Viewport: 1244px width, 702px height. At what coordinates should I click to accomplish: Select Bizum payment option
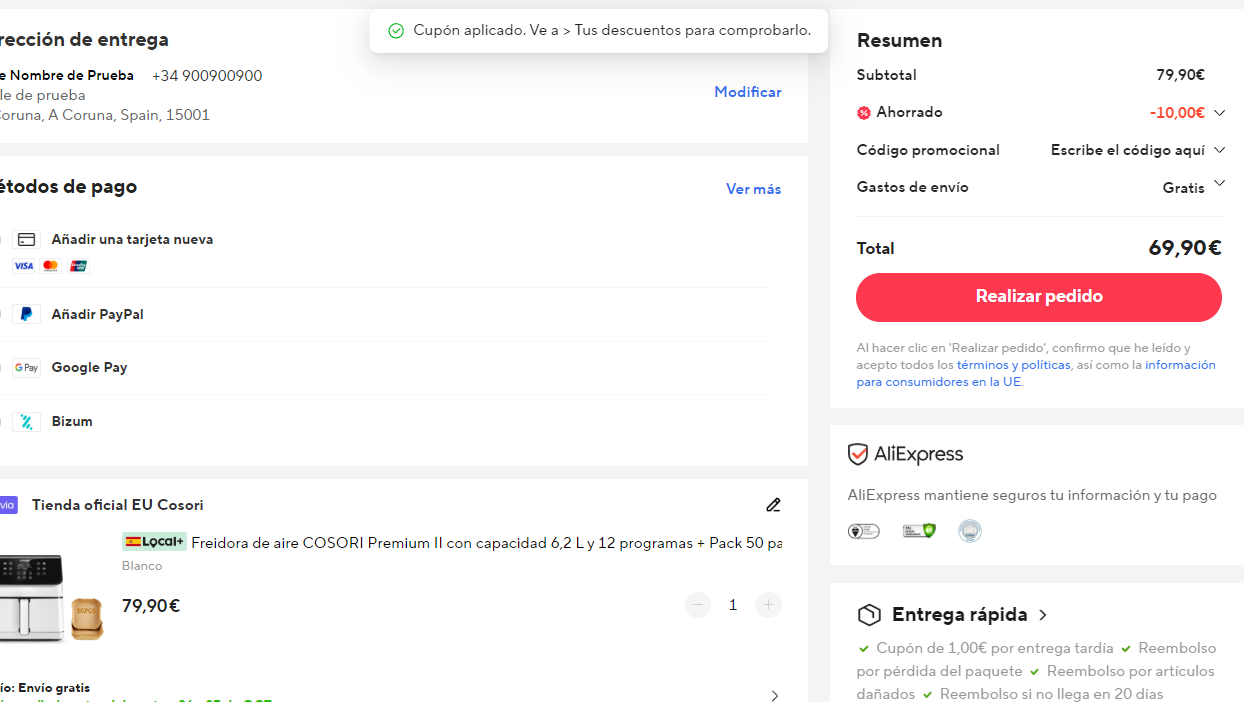pos(72,422)
